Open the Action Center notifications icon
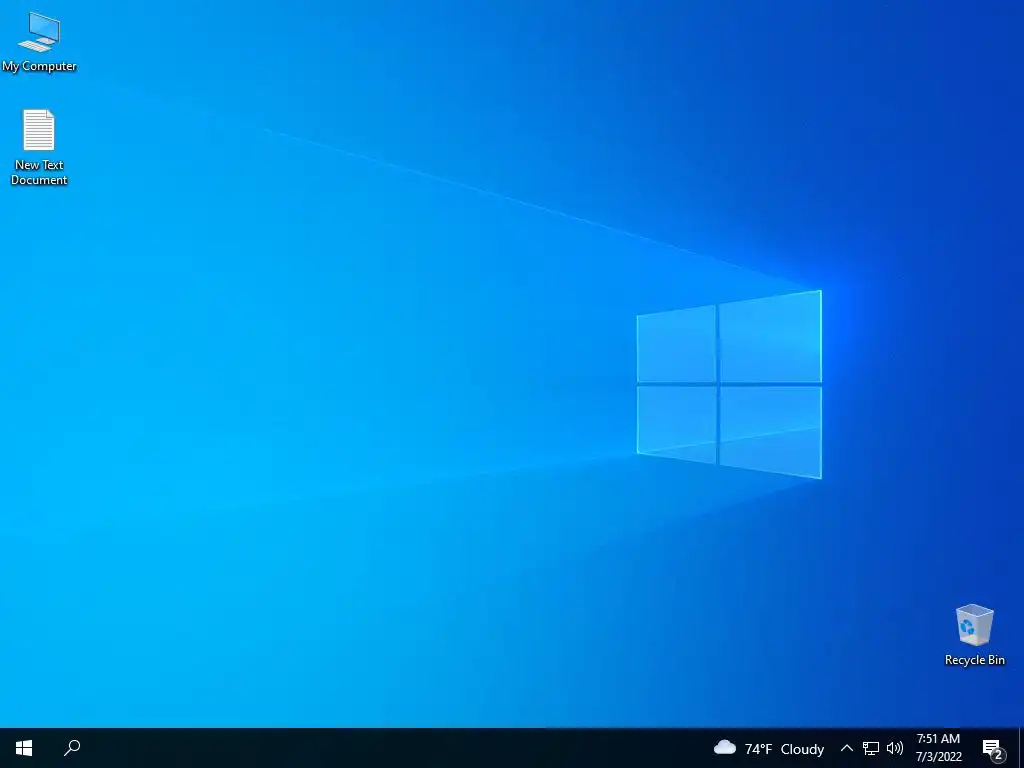The height and width of the screenshot is (768, 1024). point(993,749)
